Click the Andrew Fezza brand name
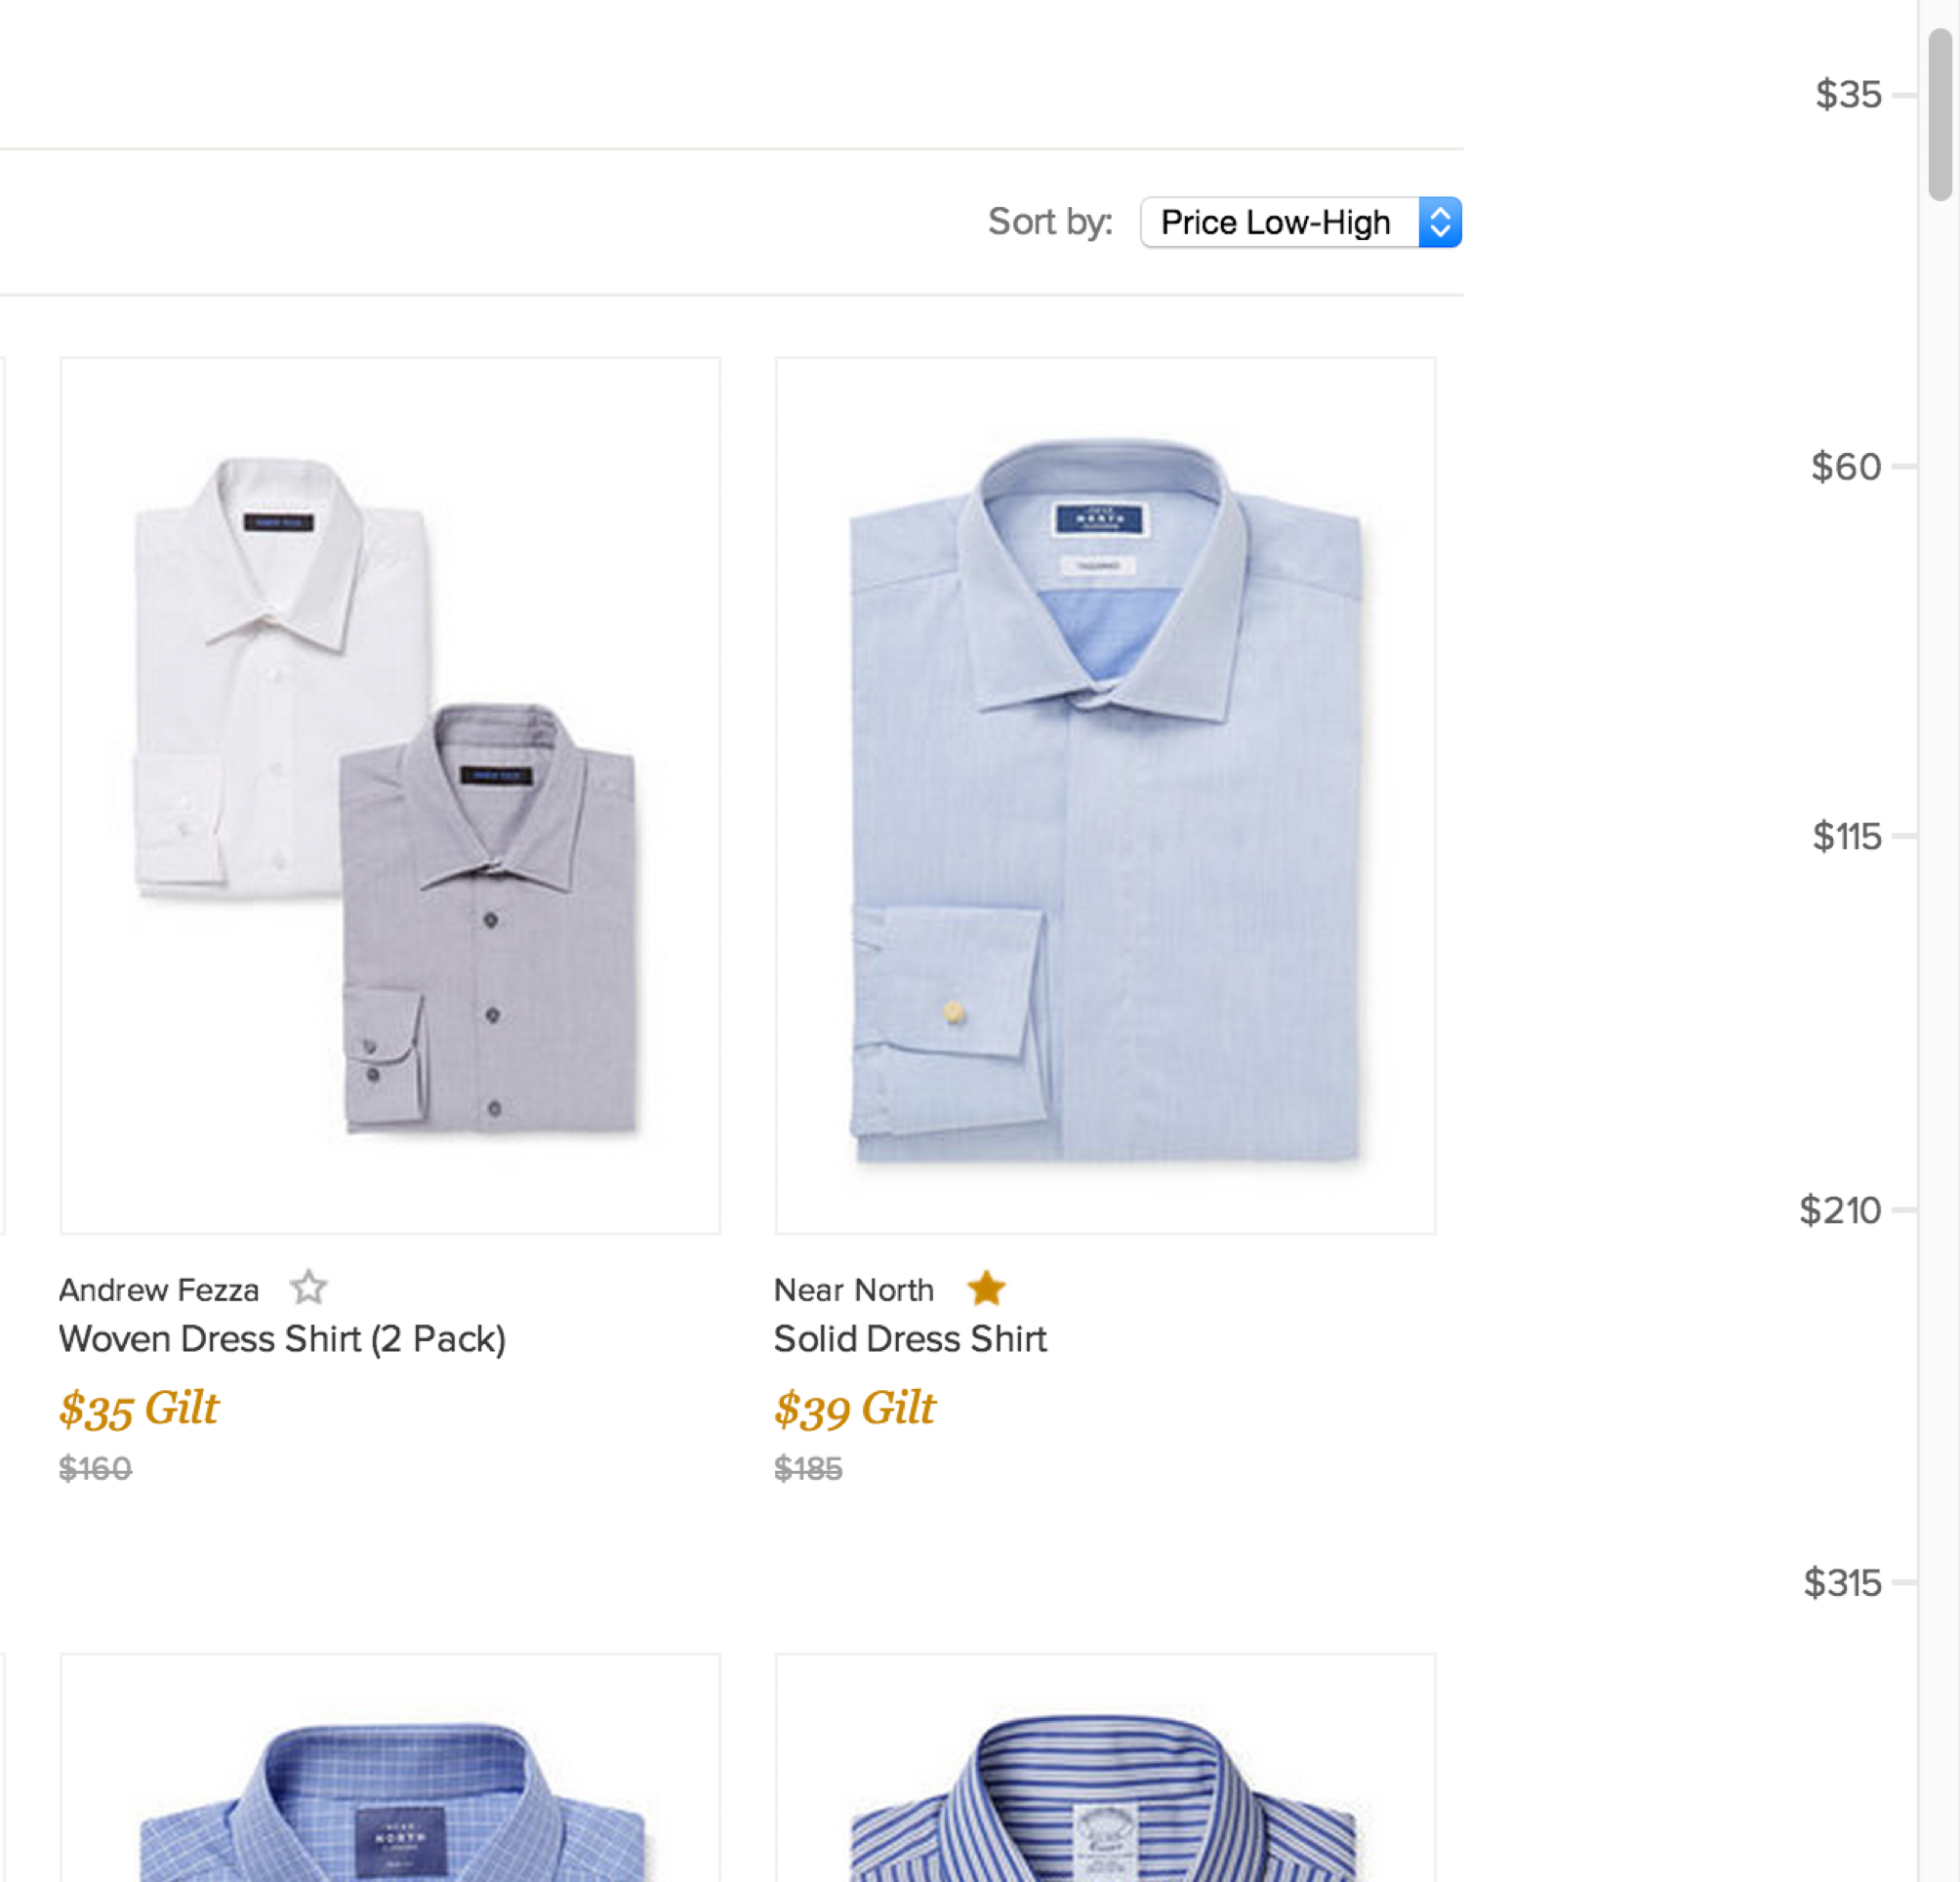1960x1882 pixels. tap(158, 1289)
